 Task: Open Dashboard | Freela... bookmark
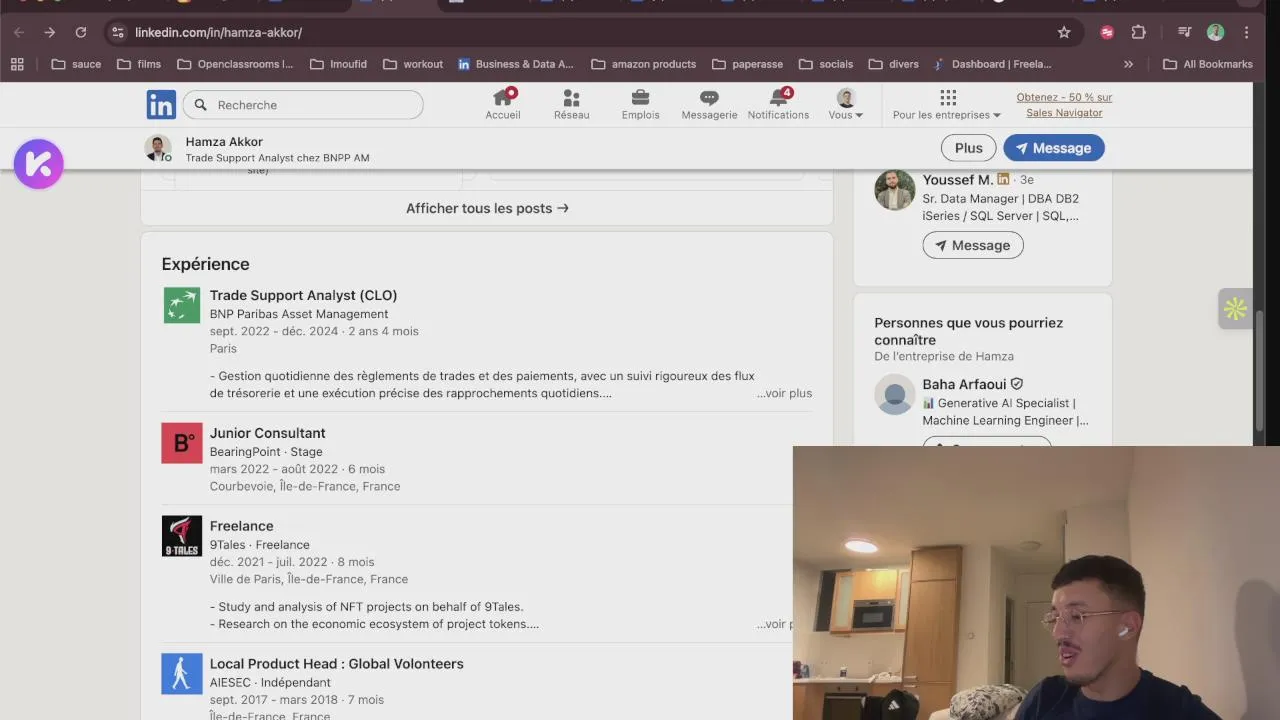point(992,64)
